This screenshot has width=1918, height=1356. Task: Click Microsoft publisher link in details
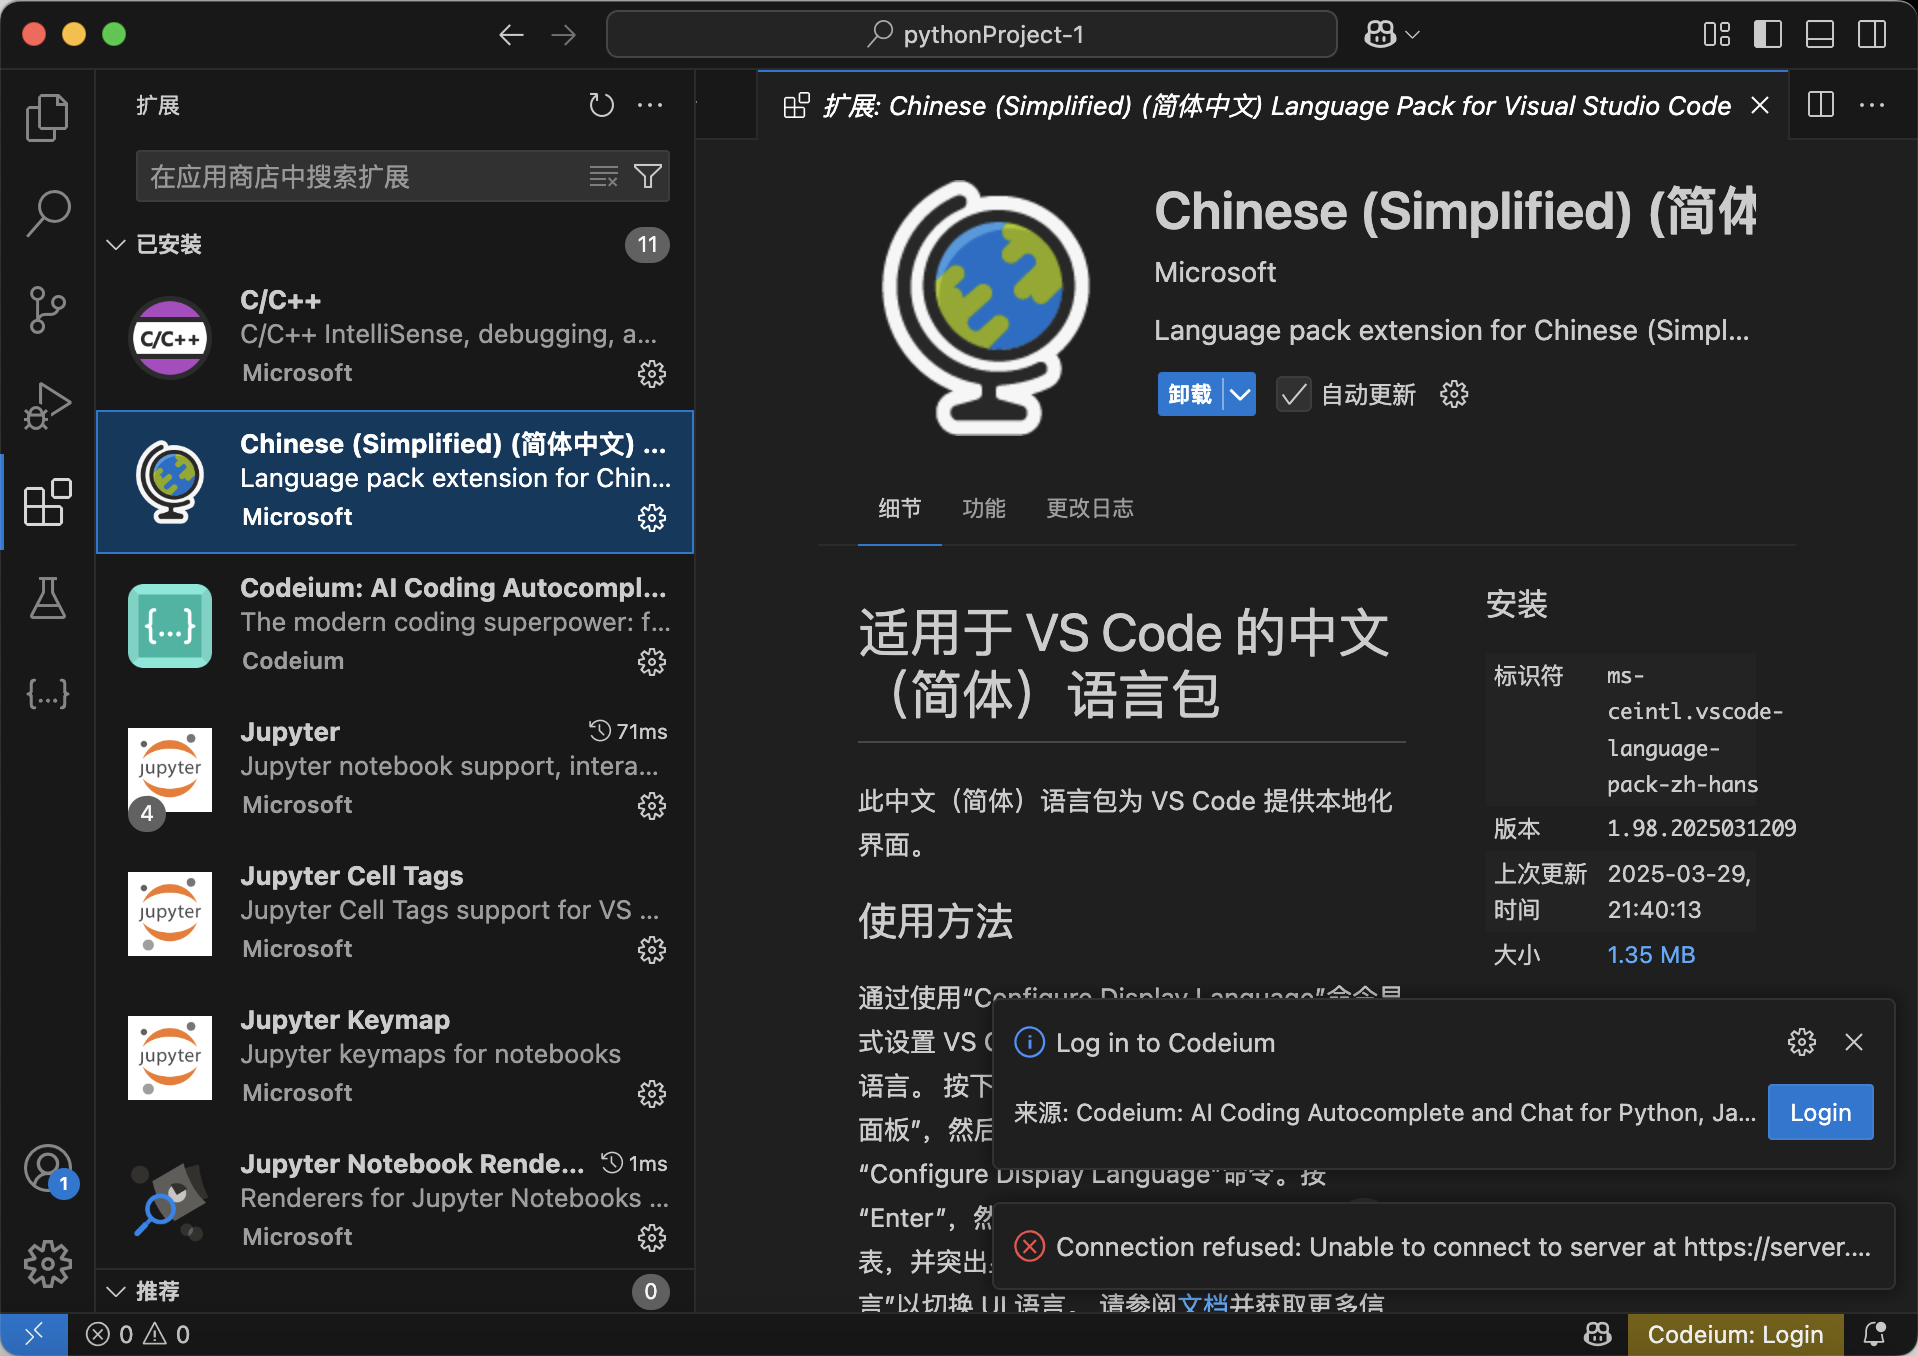pos(1215,272)
